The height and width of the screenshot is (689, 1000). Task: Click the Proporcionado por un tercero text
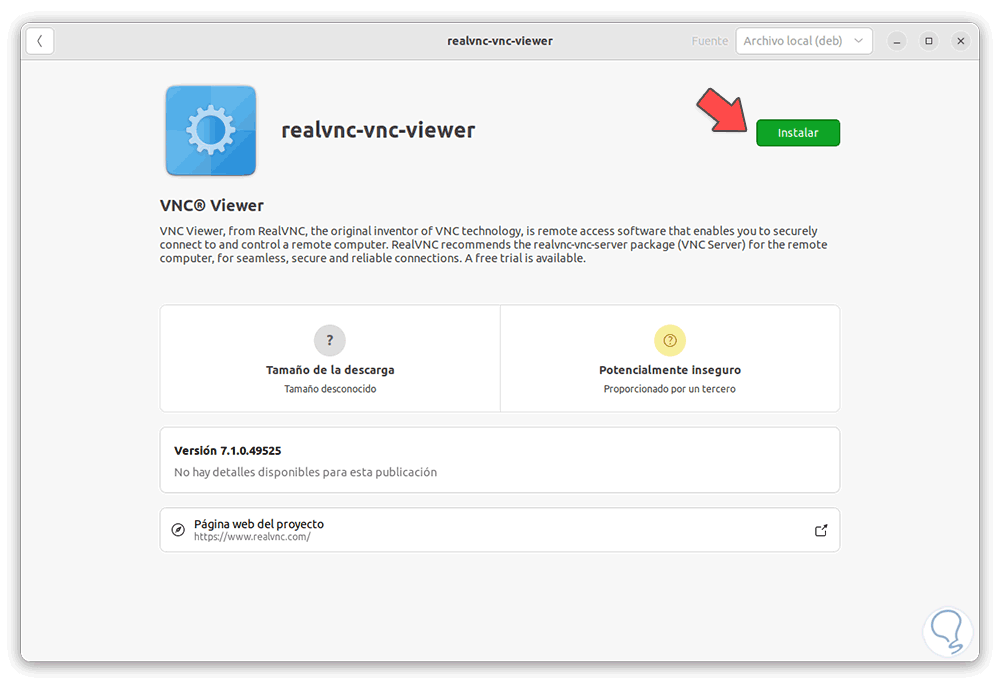[x=670, y=389]
